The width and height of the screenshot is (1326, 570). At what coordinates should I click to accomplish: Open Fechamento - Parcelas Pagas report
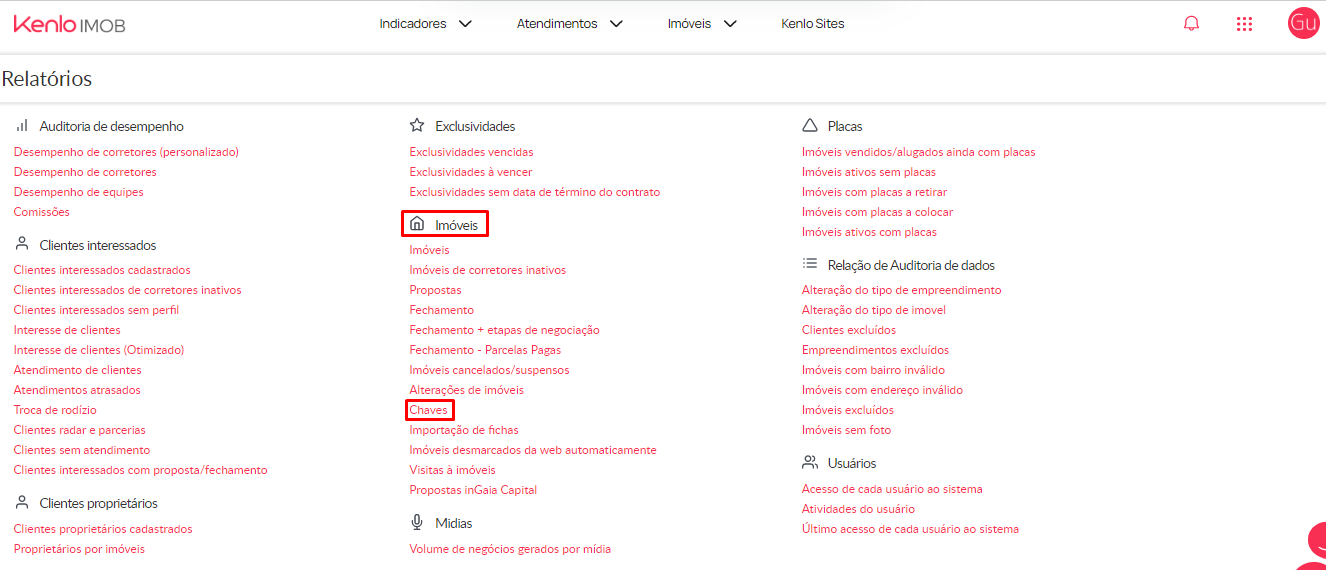(x=485, y=350)
